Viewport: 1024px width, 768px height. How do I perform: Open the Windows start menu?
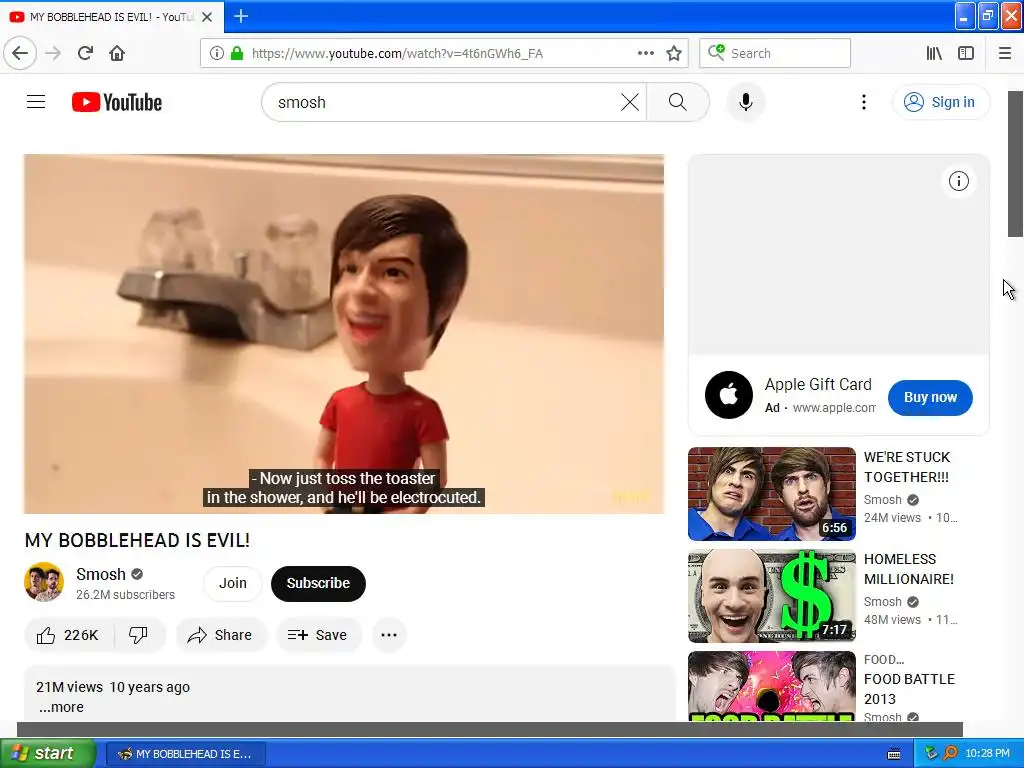[48, 754]
